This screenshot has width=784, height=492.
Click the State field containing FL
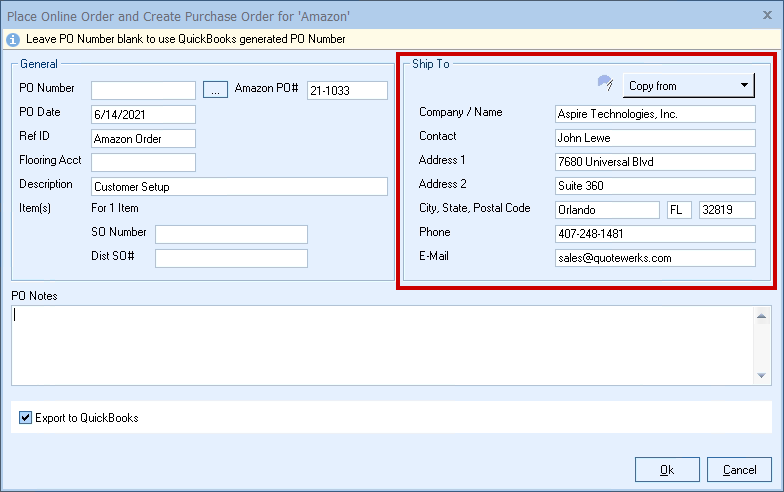tap(679, 210)
